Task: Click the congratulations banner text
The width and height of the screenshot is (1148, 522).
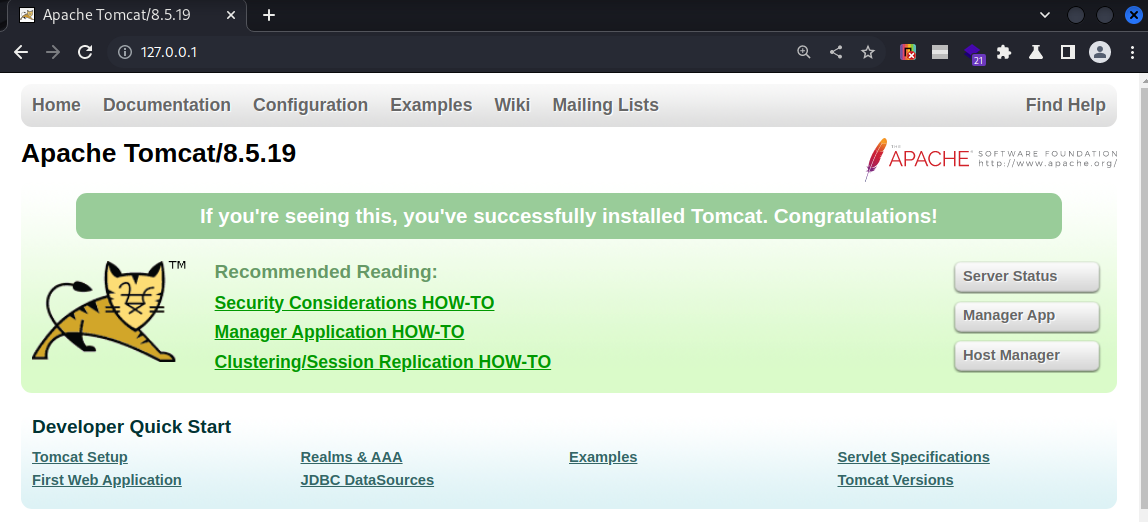Action: pos(568,217)
